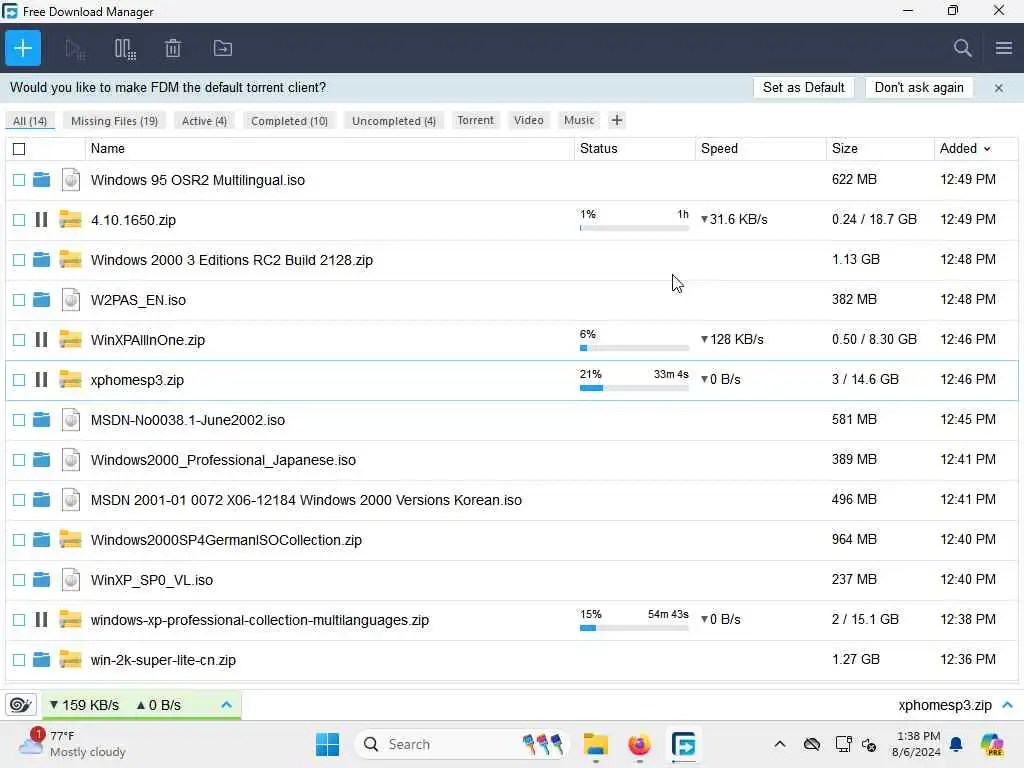Image resolution: width=1024 pixels, height=768 pixels.
Task: Open folder for MSDN 2001-01 Korean iso
Action: [41, 500]
